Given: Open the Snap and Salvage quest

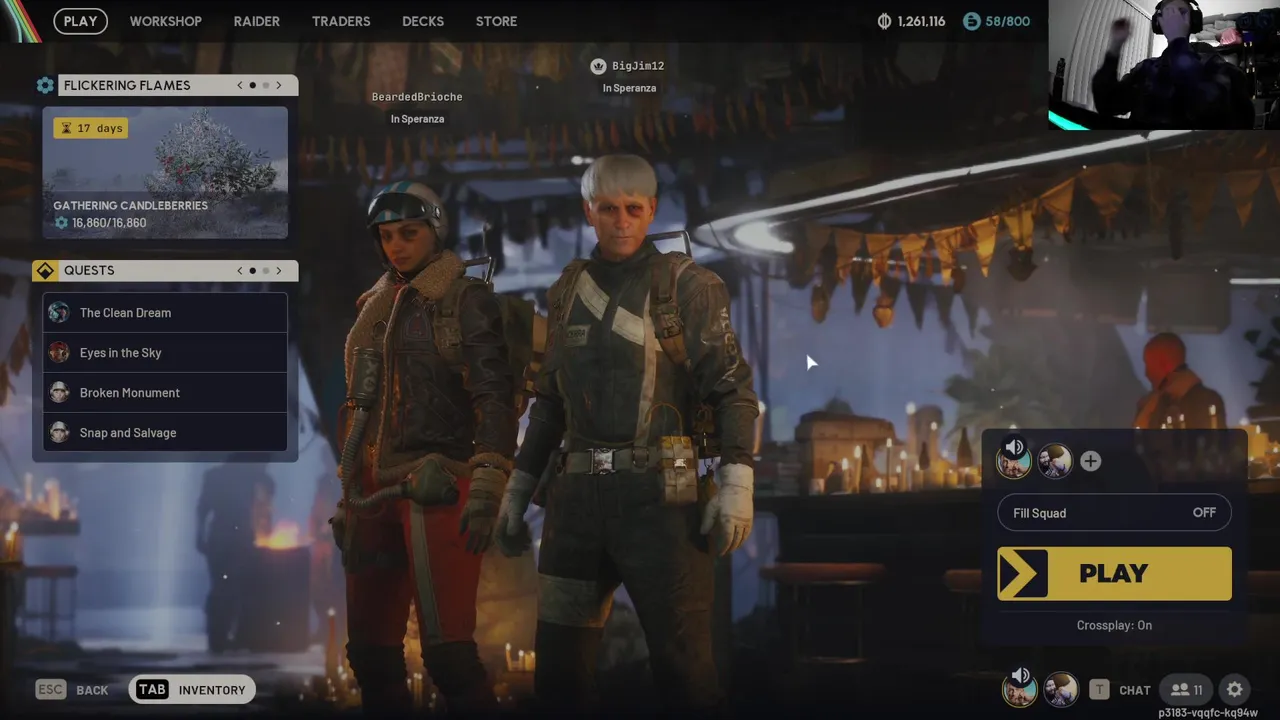Looking at the screenshot, I should point(165,432).
